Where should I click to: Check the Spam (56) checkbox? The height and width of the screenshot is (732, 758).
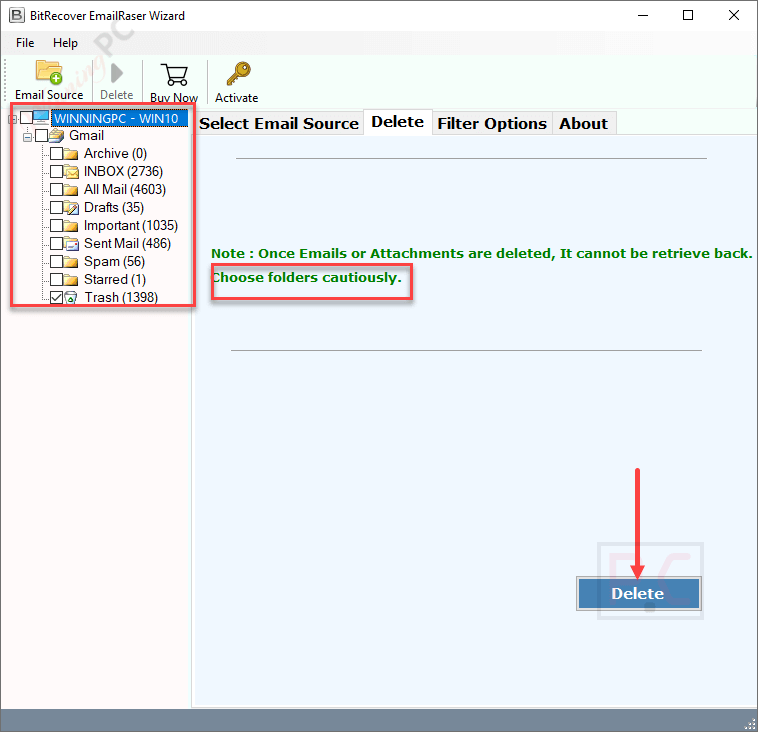(x=57, y=262)
